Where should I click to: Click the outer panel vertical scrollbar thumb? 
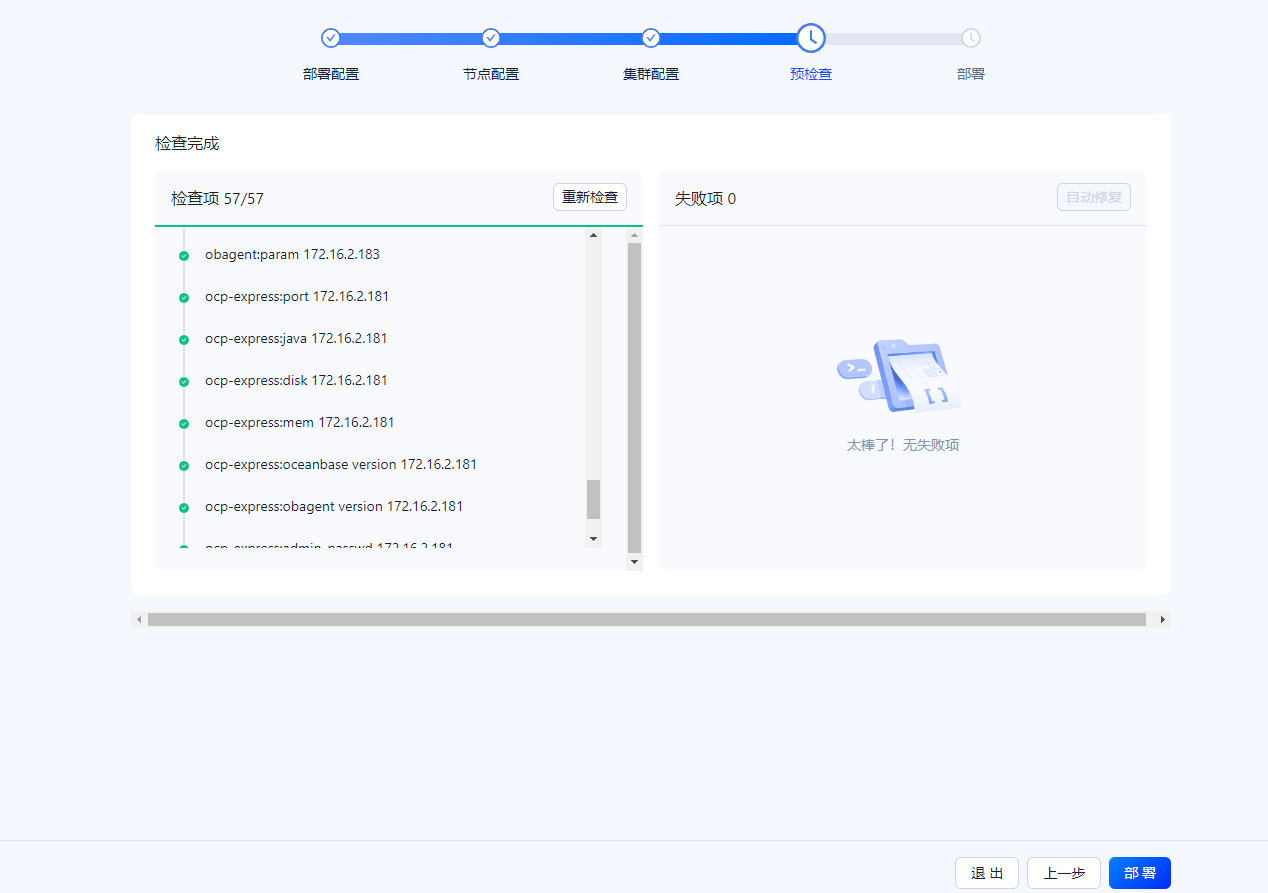634,398
